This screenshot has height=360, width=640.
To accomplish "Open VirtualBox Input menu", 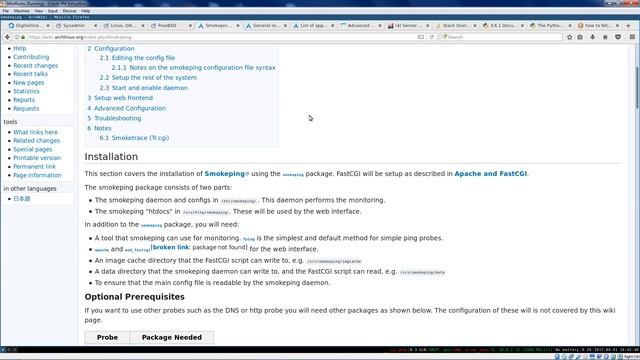I will coord(53,11).
